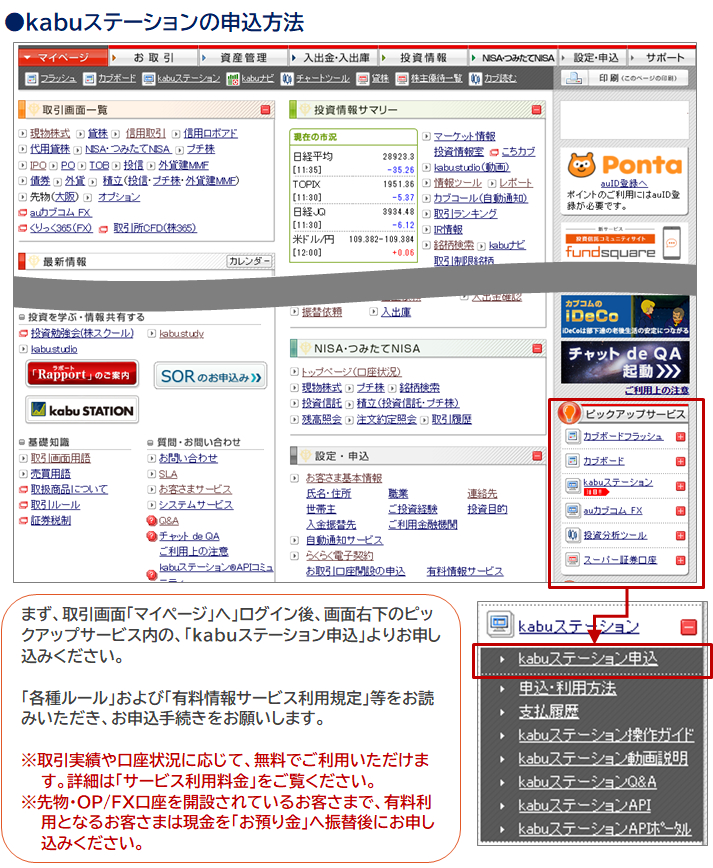Open the カブ読む toolbar icon
Viewport: 713px width, 868px height.
476,79
